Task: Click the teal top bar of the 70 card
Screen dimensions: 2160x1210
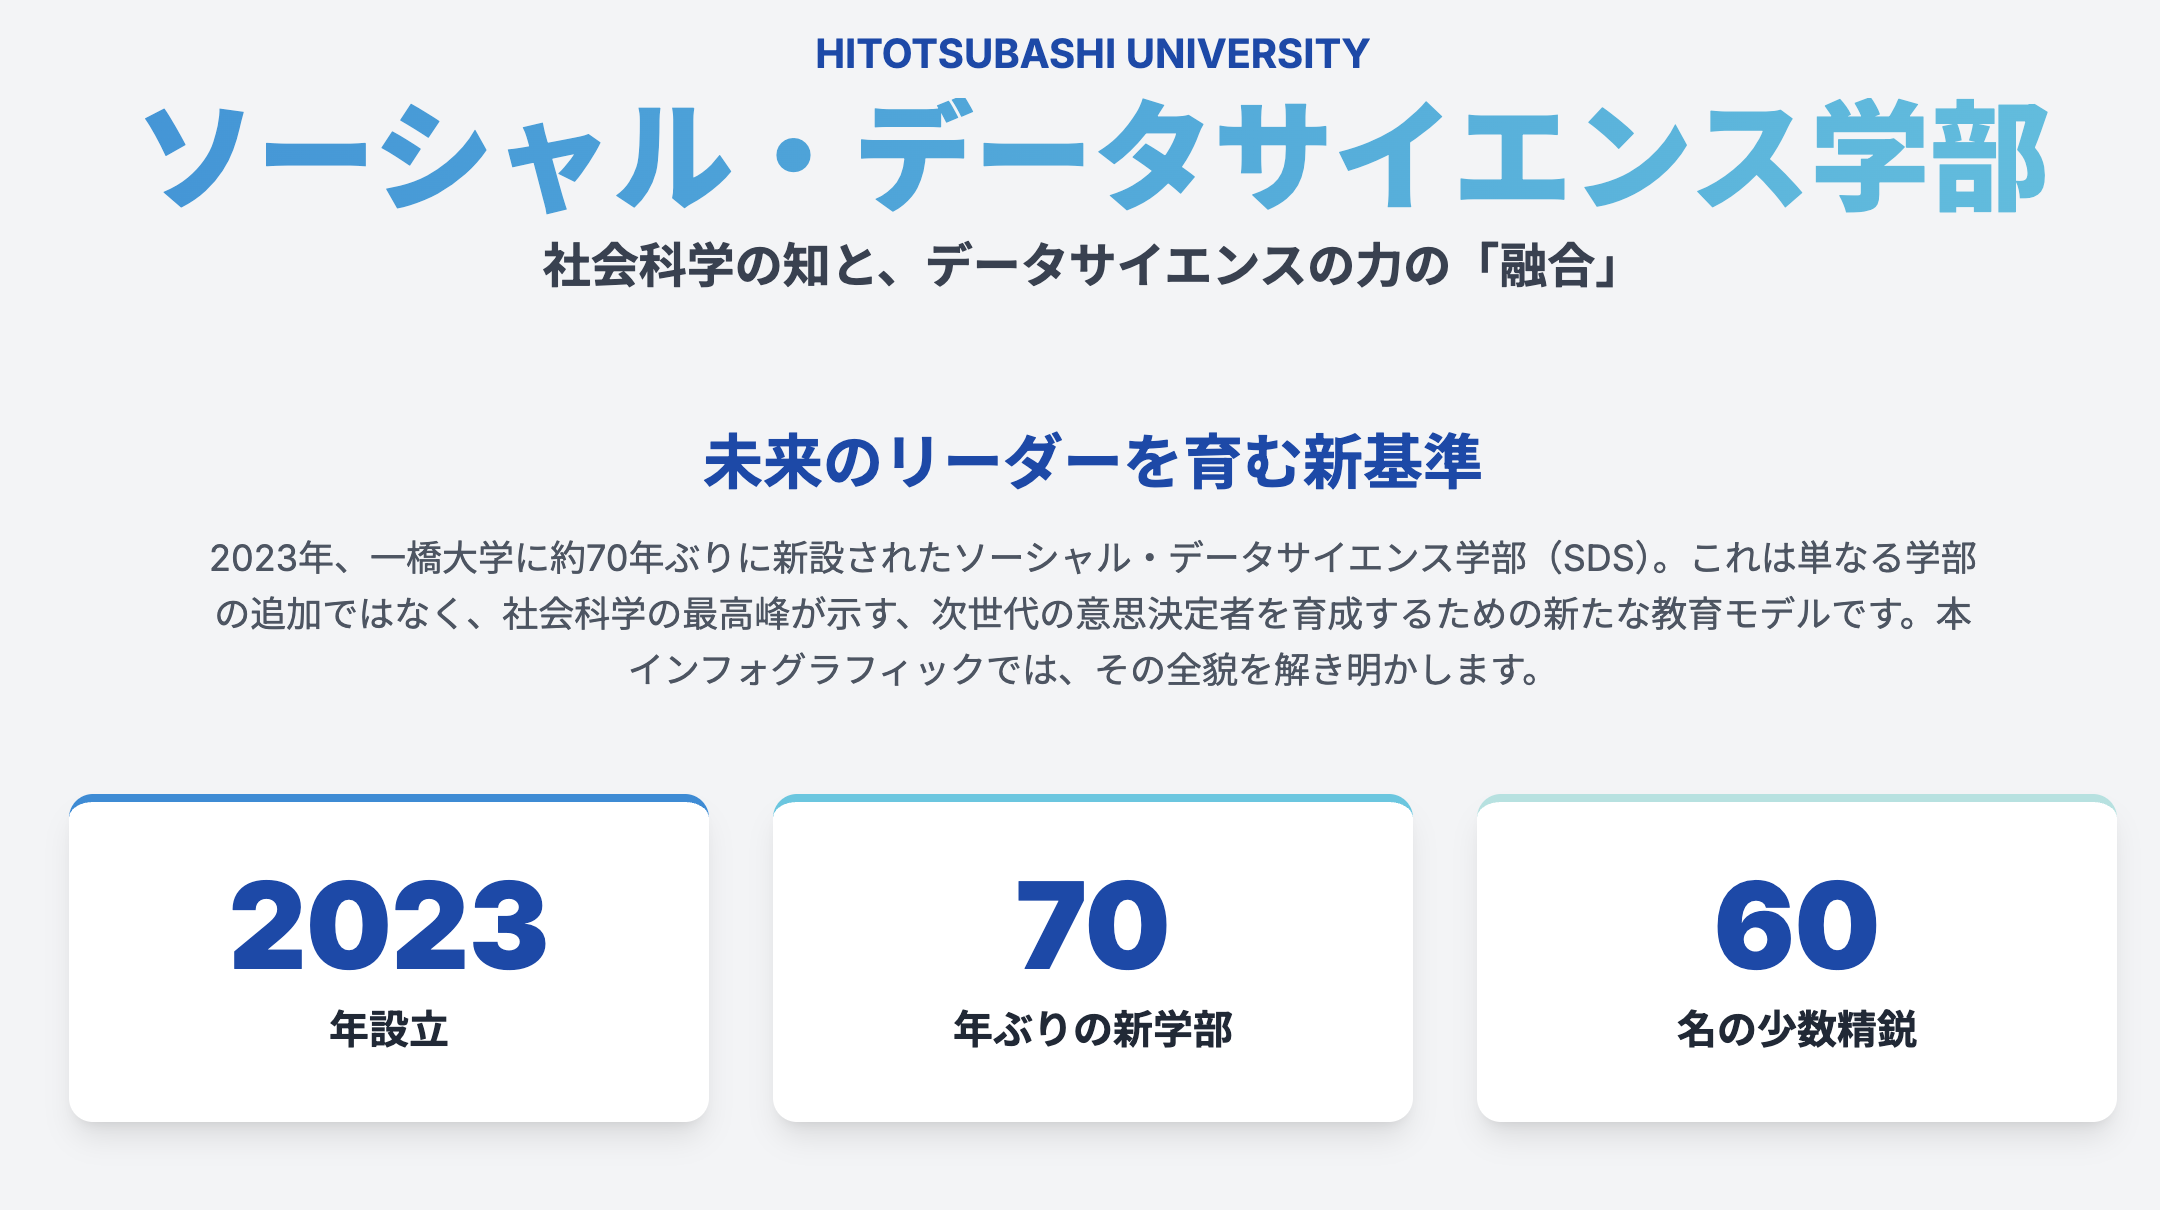Action: tap(1092, 799)
